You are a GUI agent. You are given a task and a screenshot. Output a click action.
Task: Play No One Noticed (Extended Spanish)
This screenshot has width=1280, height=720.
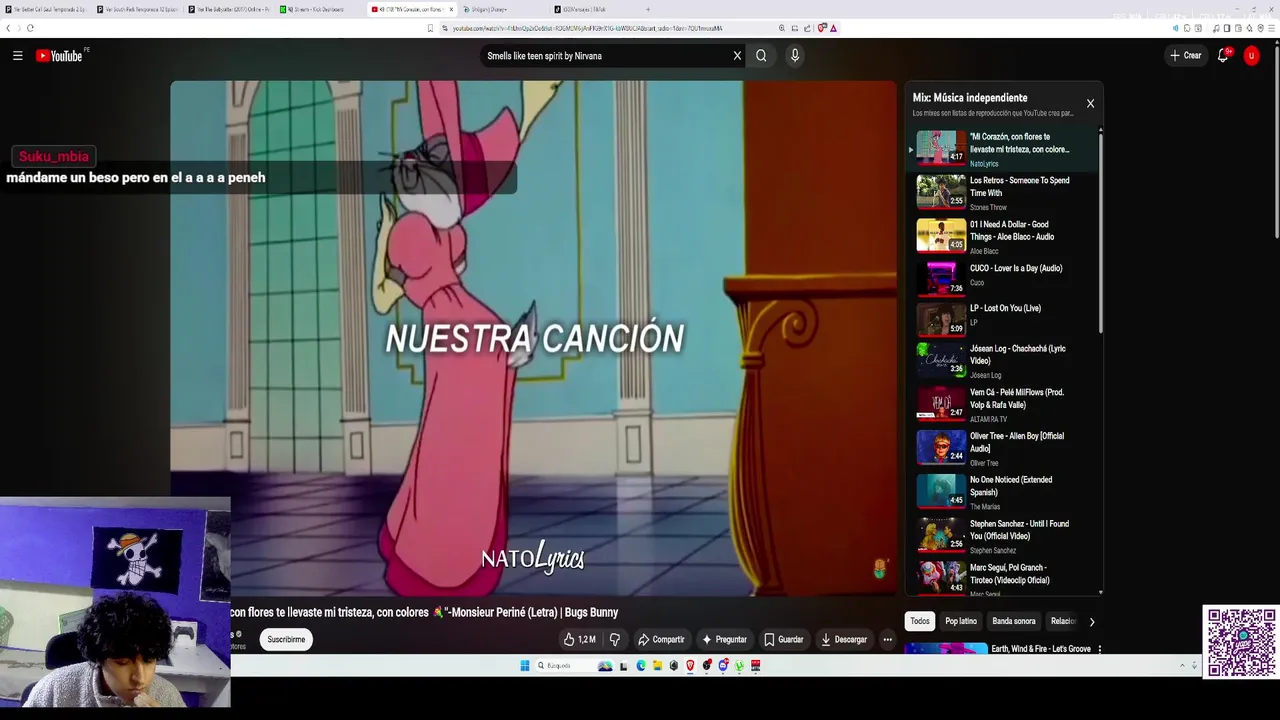coord(1006,492)
